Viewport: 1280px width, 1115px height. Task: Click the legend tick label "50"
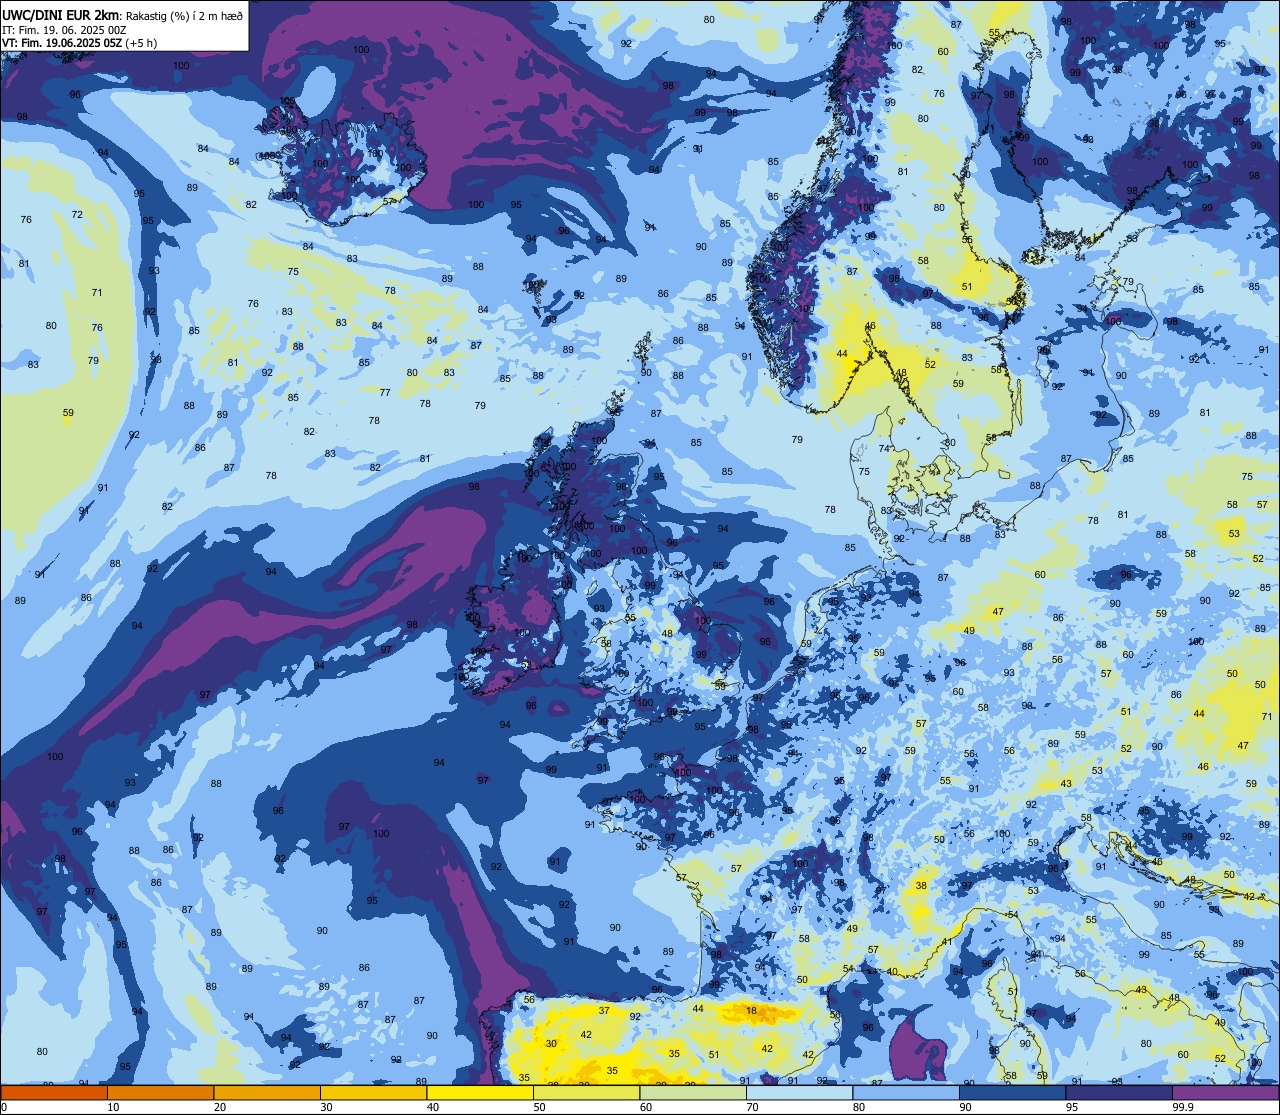539,1107
